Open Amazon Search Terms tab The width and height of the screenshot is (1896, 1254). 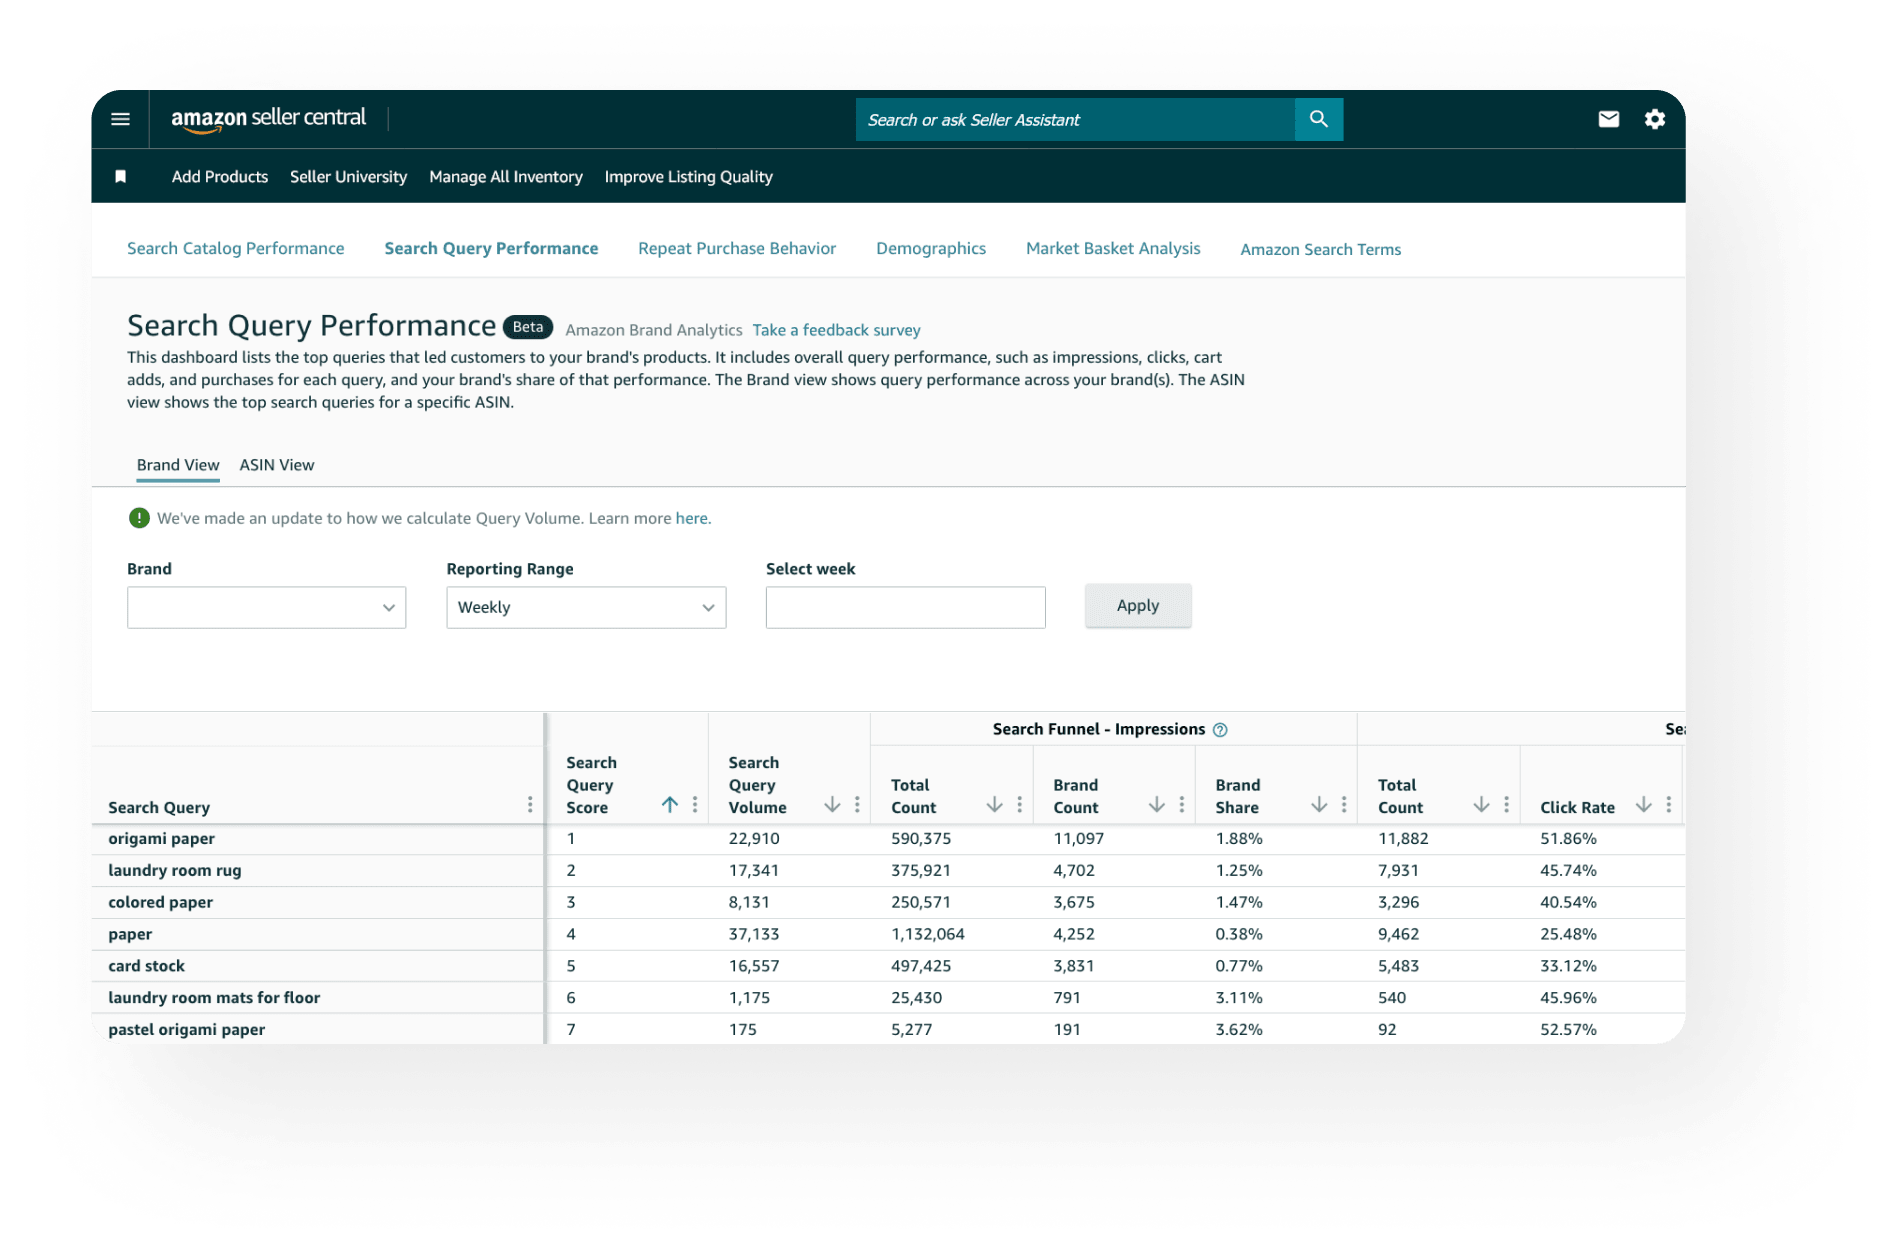1320,249
